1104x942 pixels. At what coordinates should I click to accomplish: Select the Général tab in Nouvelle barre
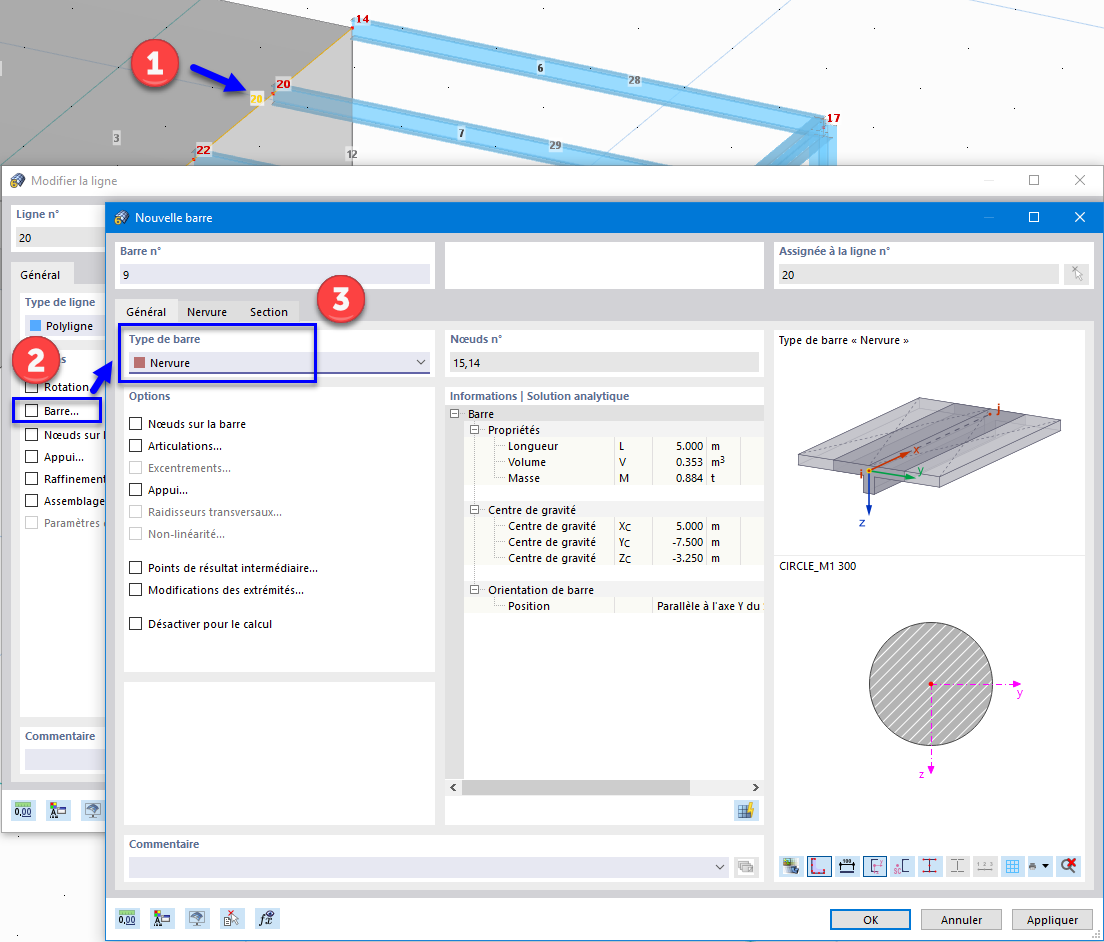(146, 312)
